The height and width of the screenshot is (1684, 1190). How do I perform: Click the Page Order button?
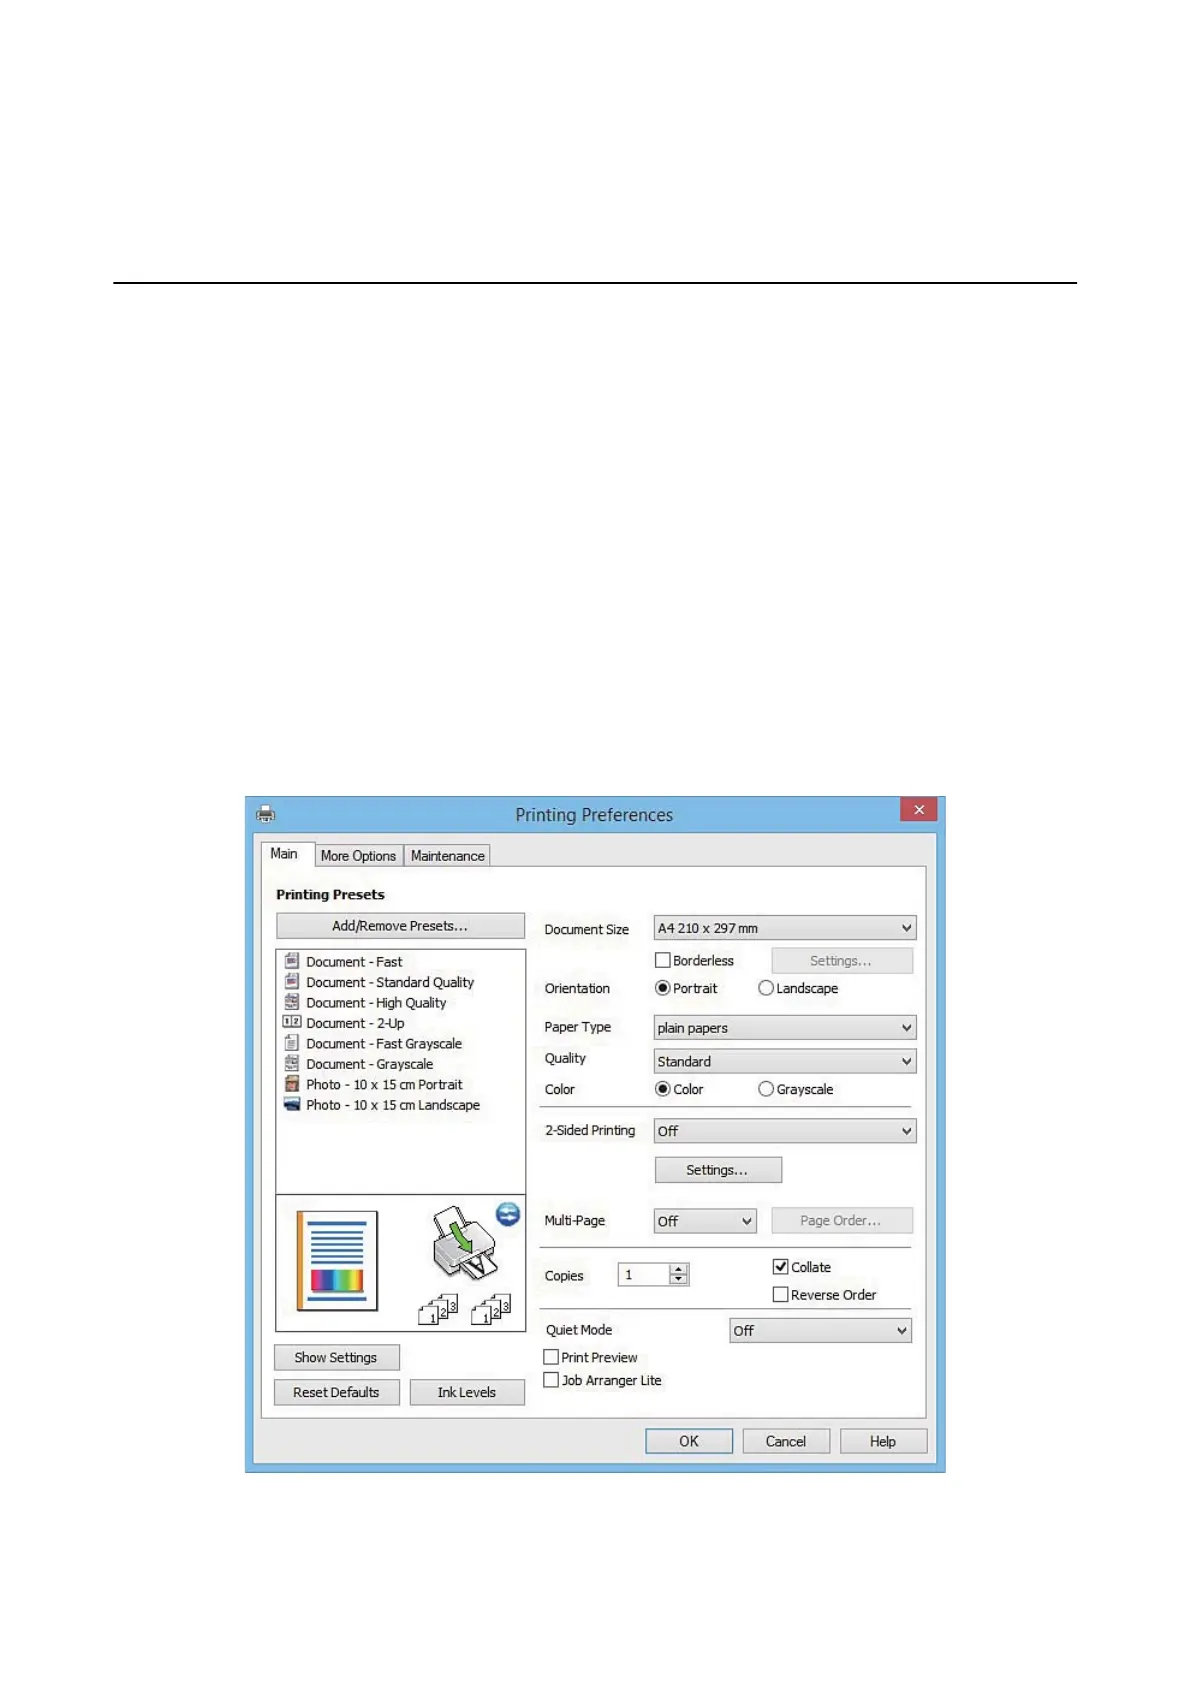coord(842,1221)
